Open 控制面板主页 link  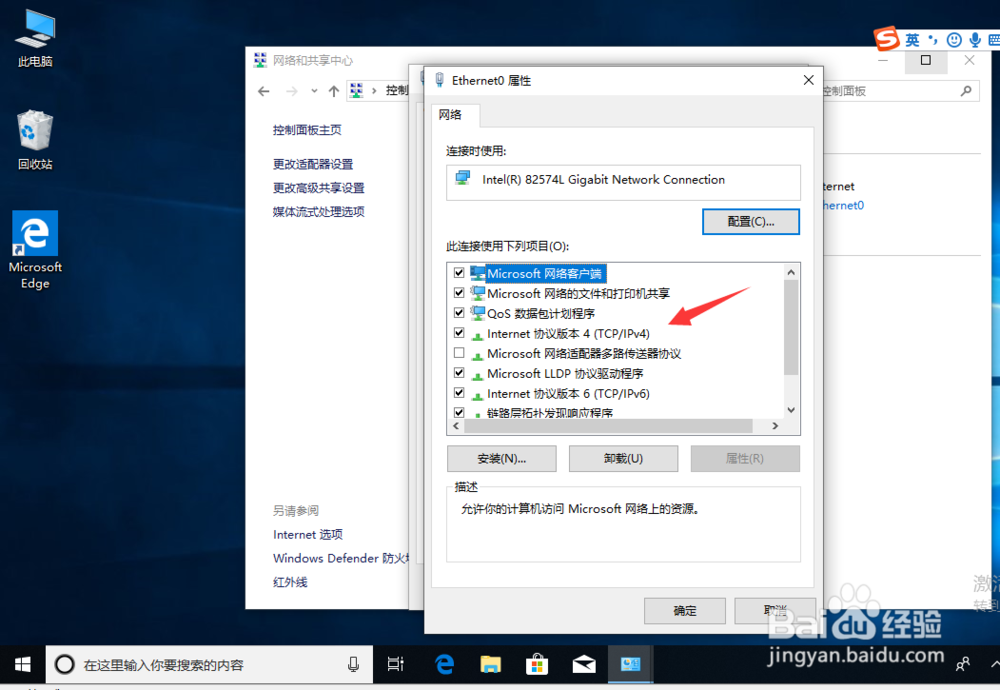pos(307,130)
